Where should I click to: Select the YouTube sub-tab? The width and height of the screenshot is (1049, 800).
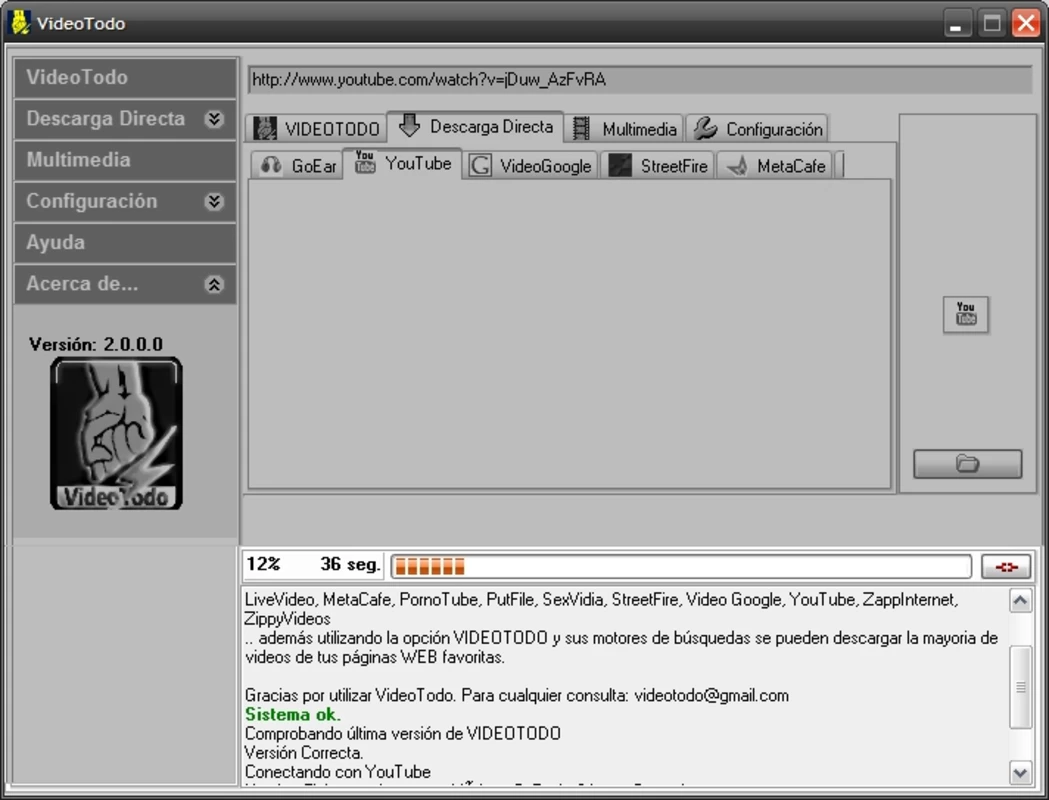coord(403,163)
